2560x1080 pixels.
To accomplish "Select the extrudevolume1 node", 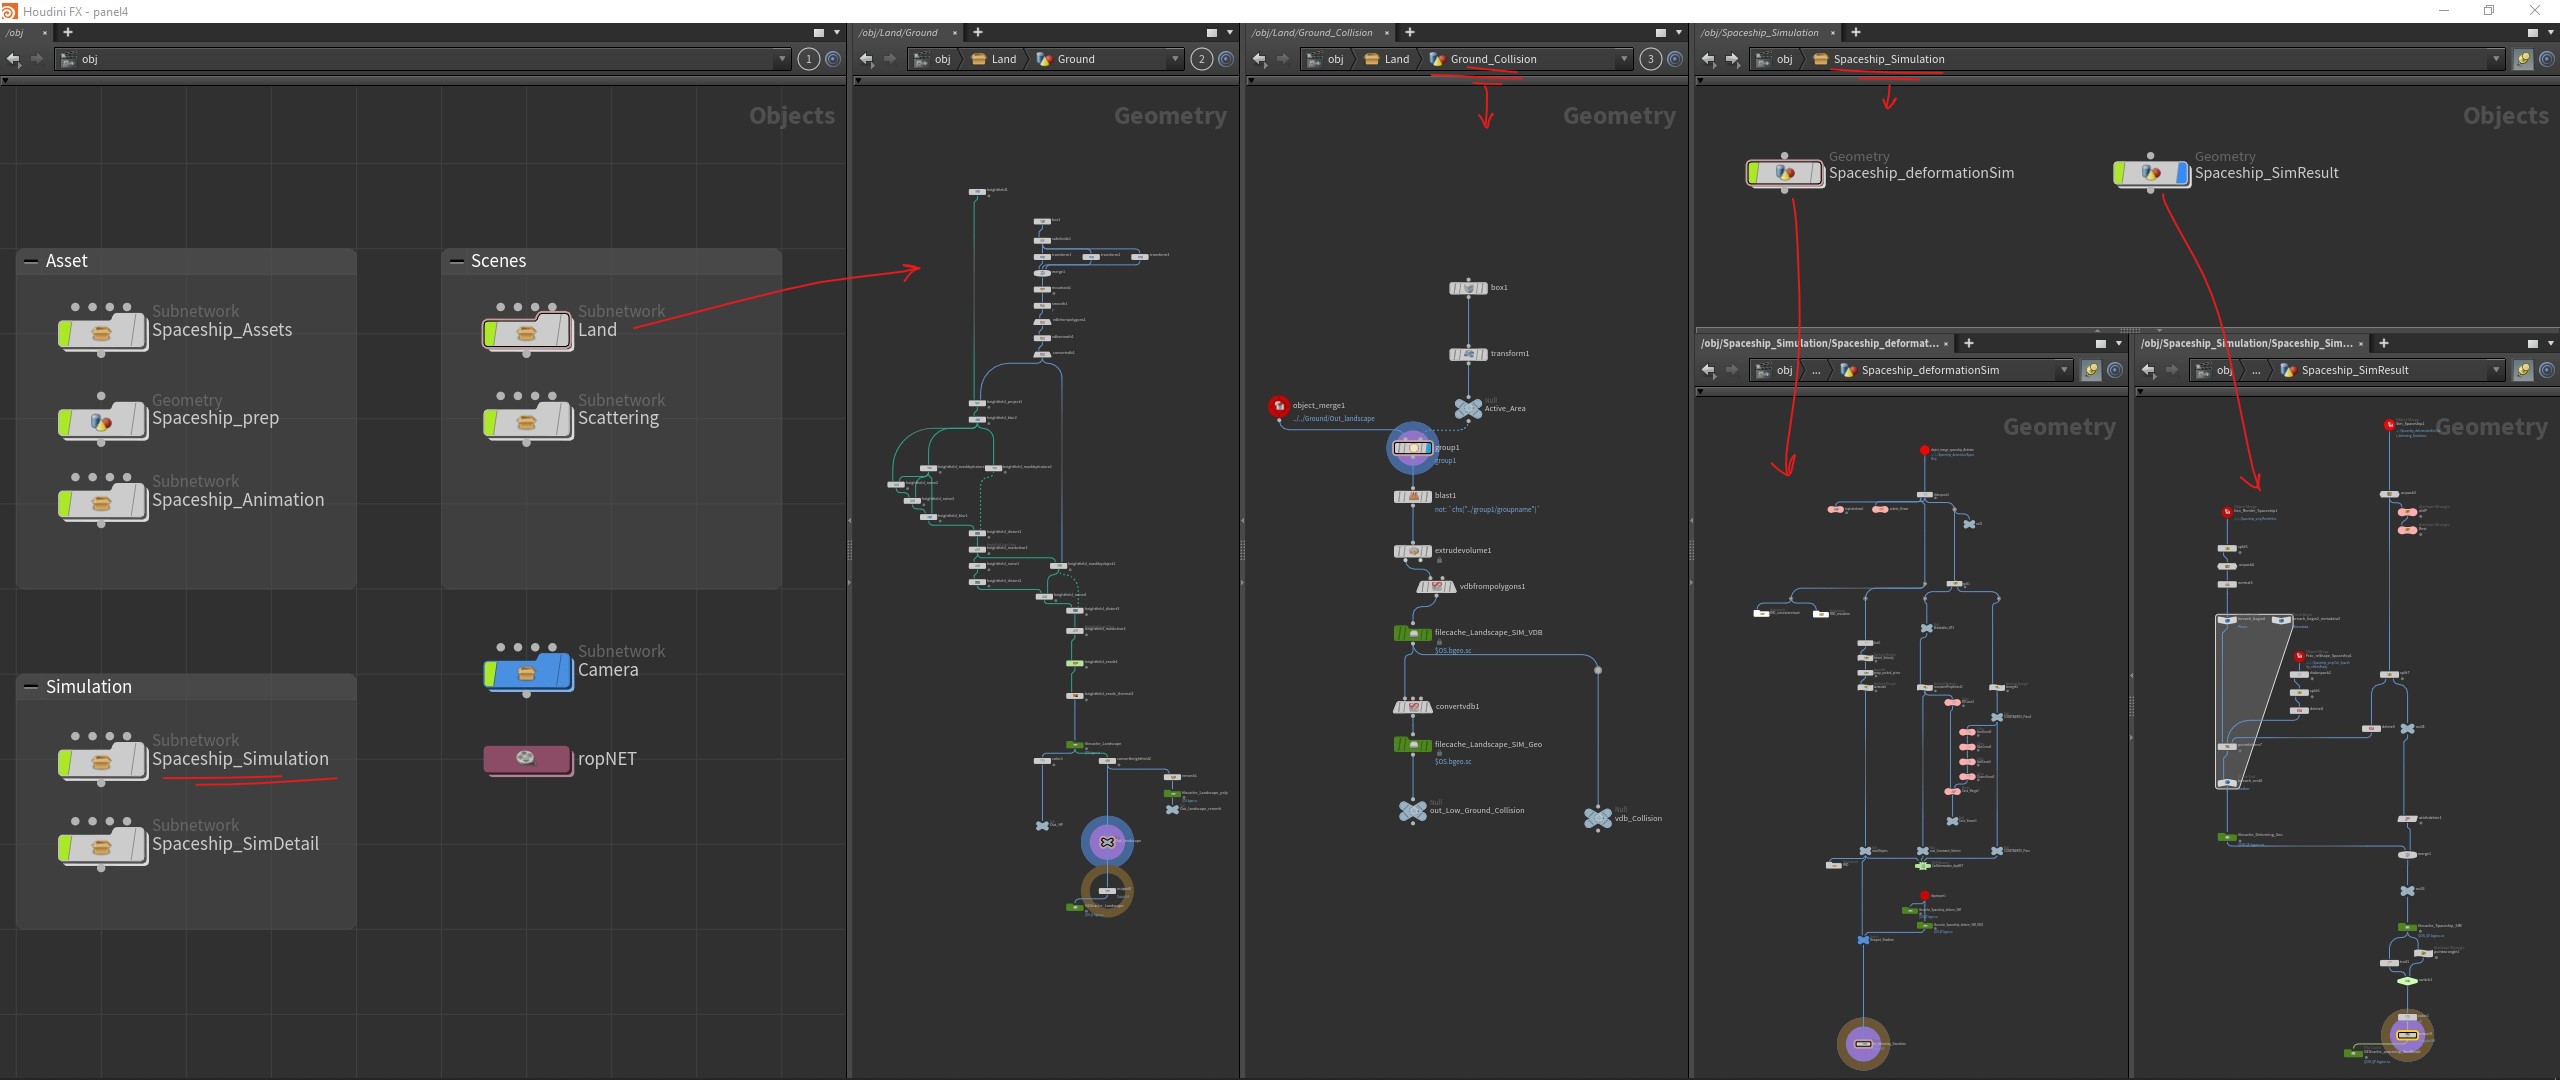I will coord(1413,551).
